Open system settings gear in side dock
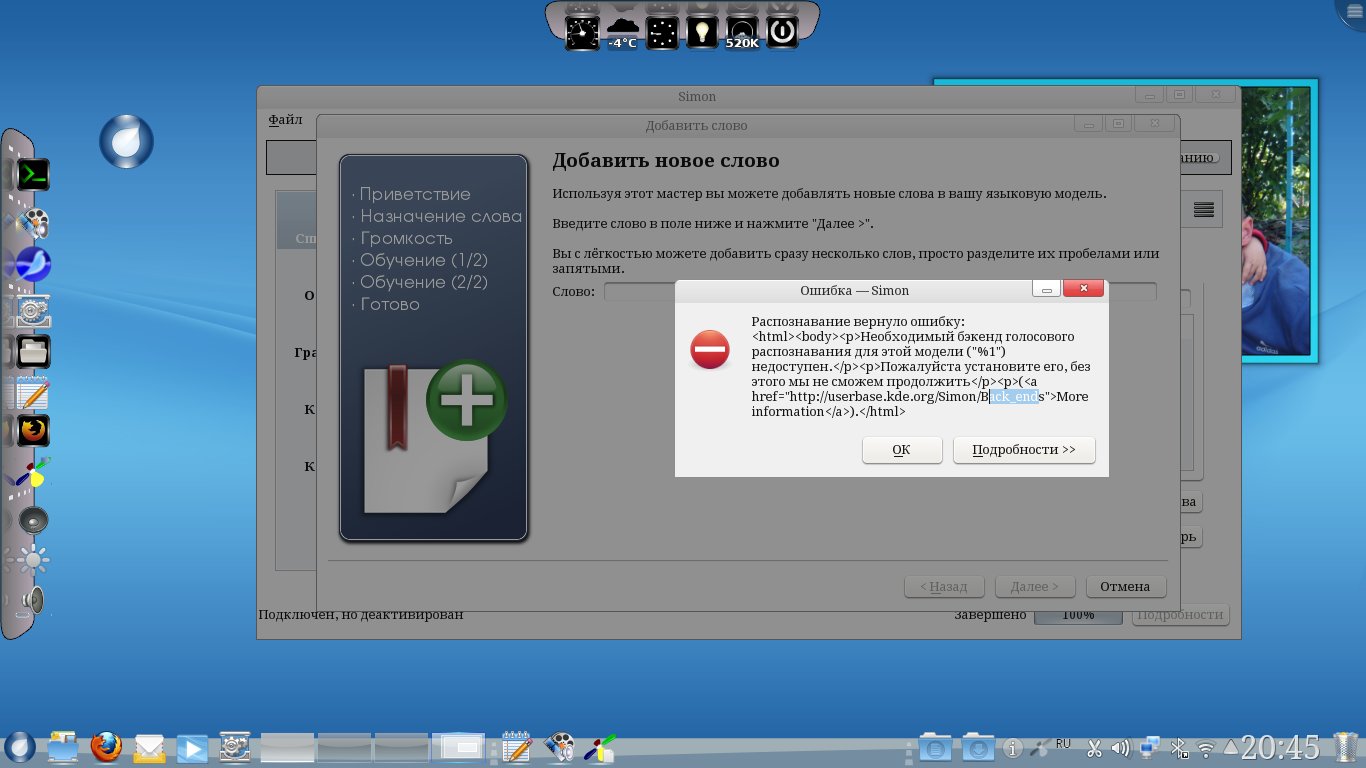 [x=34, y=311]
